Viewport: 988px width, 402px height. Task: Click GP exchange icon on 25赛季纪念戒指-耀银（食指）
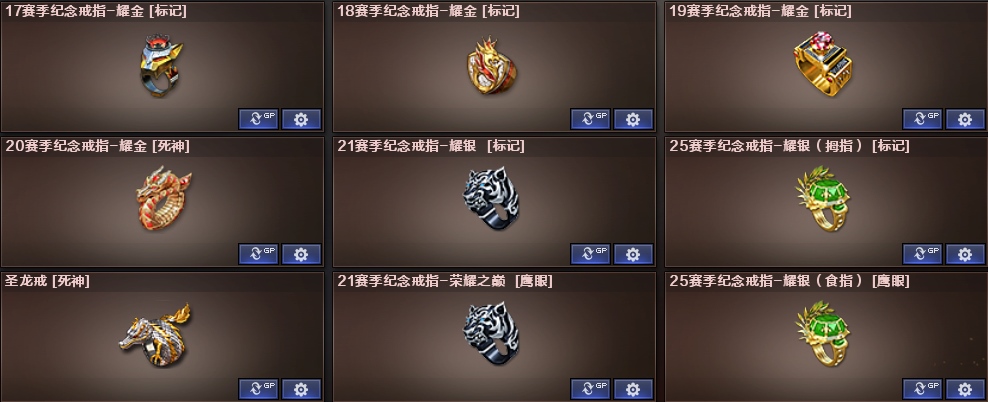(922, 389)
